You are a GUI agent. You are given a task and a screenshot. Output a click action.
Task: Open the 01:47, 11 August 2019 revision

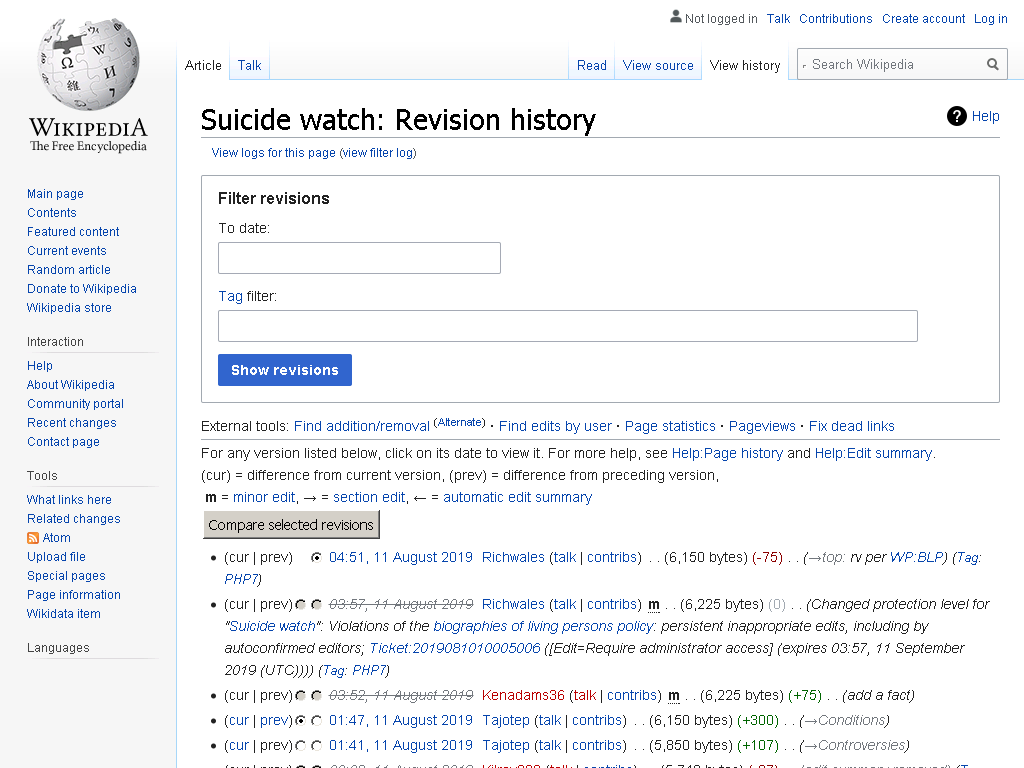400,720
